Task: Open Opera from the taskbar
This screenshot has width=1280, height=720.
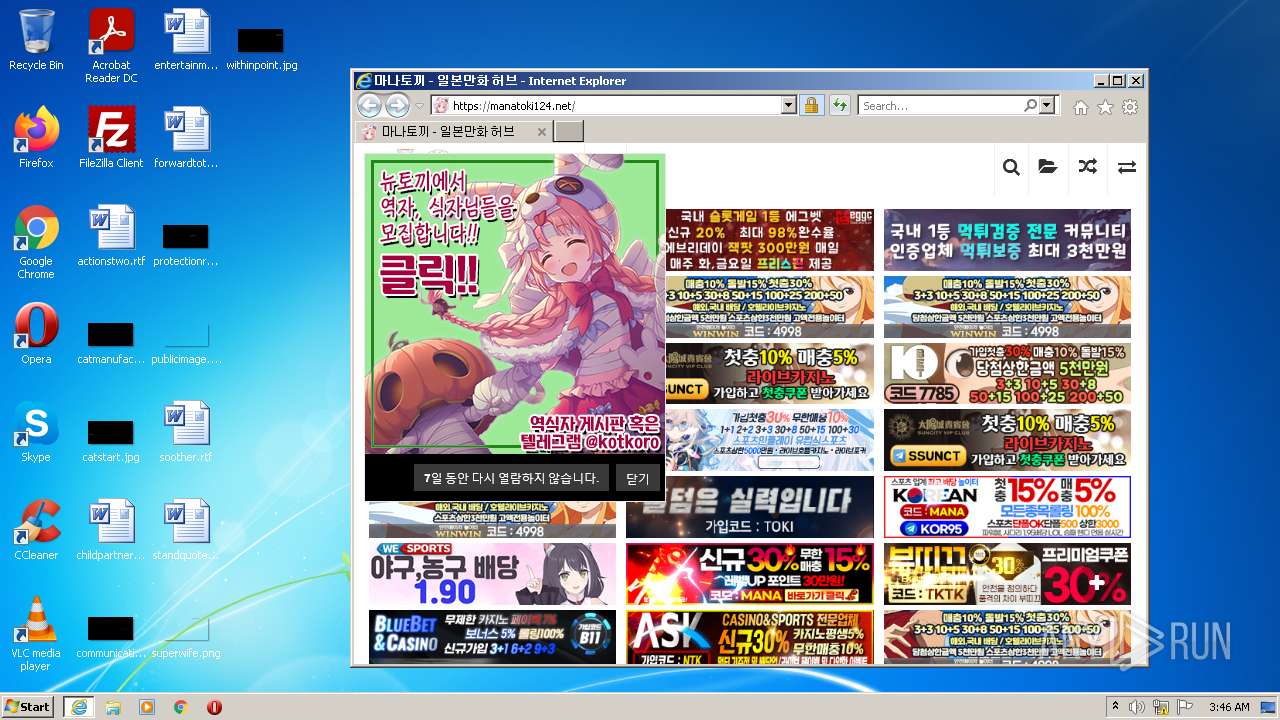Action: click(x=214, y=707)
